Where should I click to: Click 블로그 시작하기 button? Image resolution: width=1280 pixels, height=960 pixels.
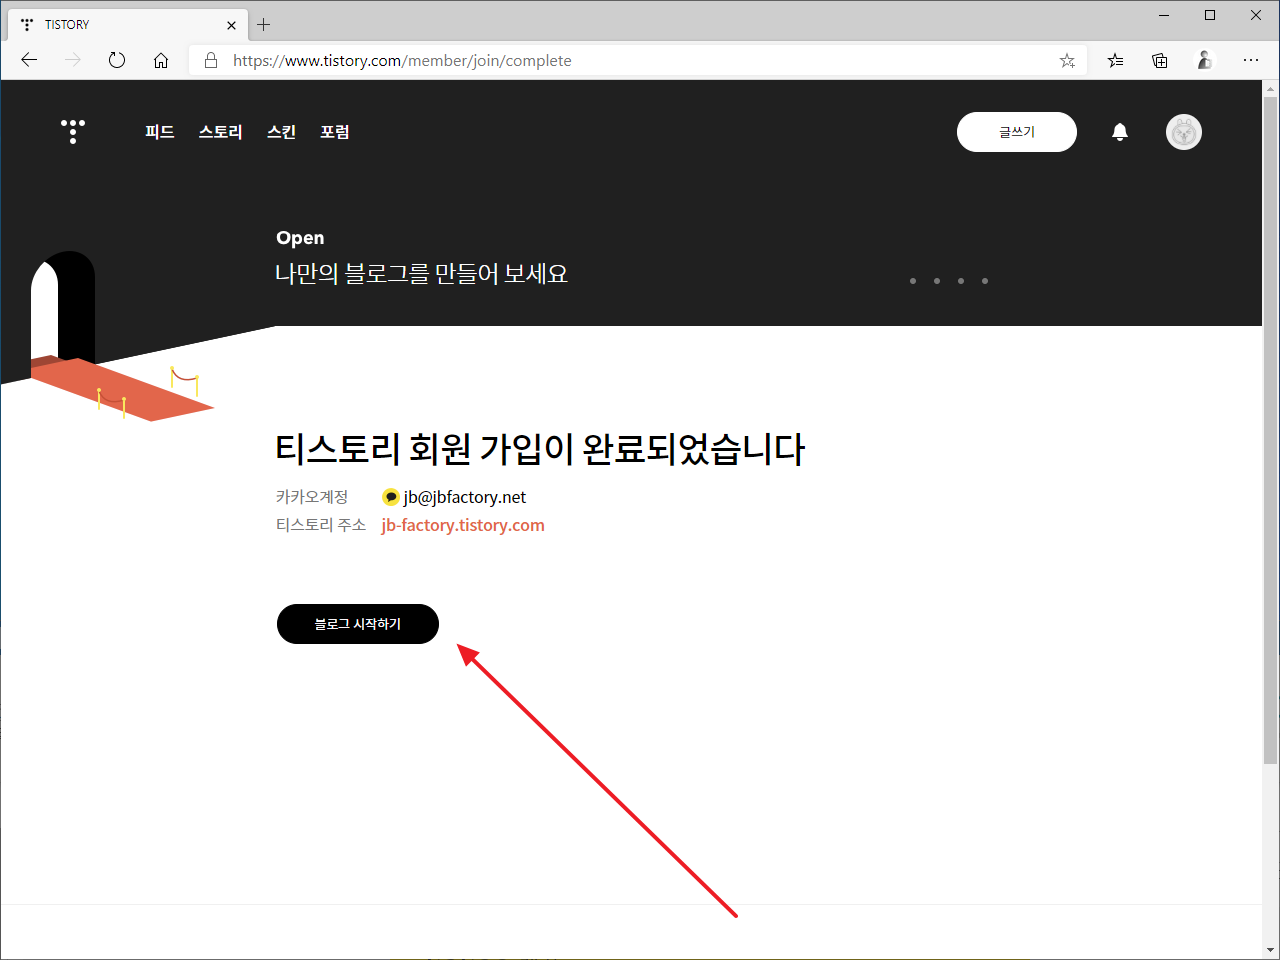[358, 624]
